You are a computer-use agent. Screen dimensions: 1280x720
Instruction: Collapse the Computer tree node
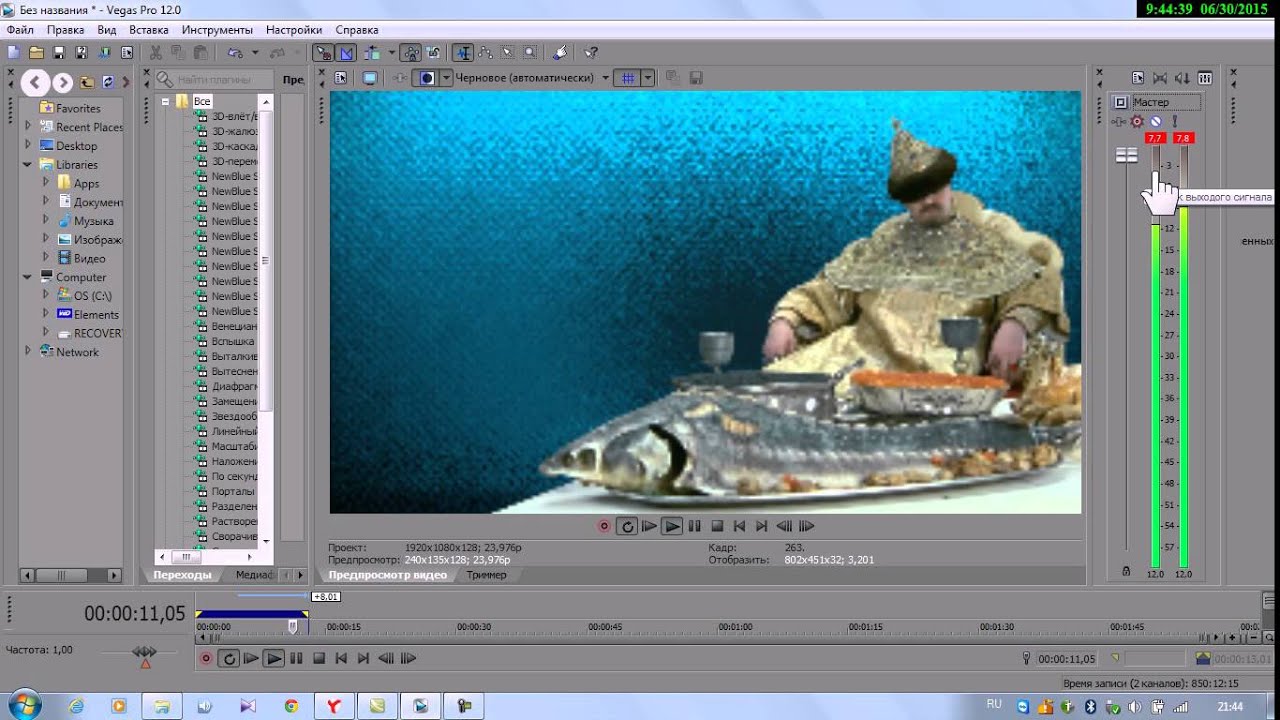[28, 277]
